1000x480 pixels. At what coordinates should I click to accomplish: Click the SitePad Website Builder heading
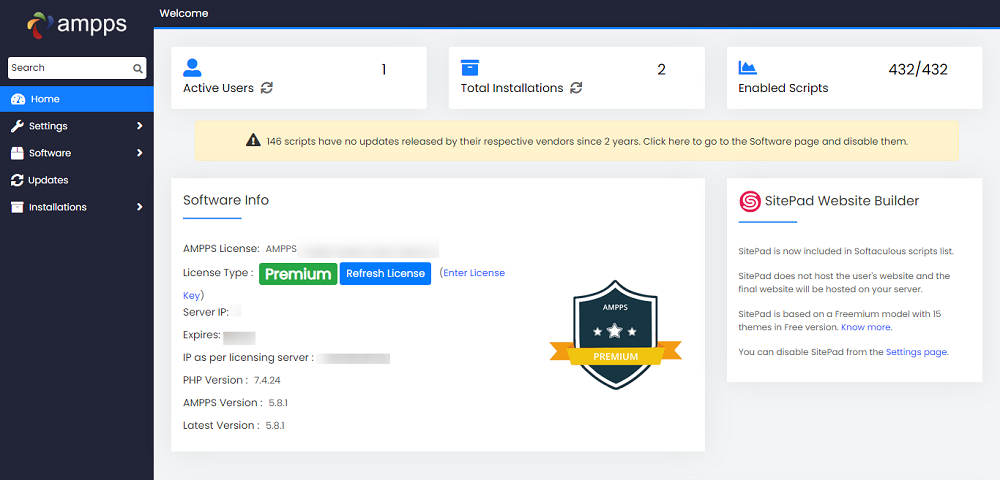point(842,201)
